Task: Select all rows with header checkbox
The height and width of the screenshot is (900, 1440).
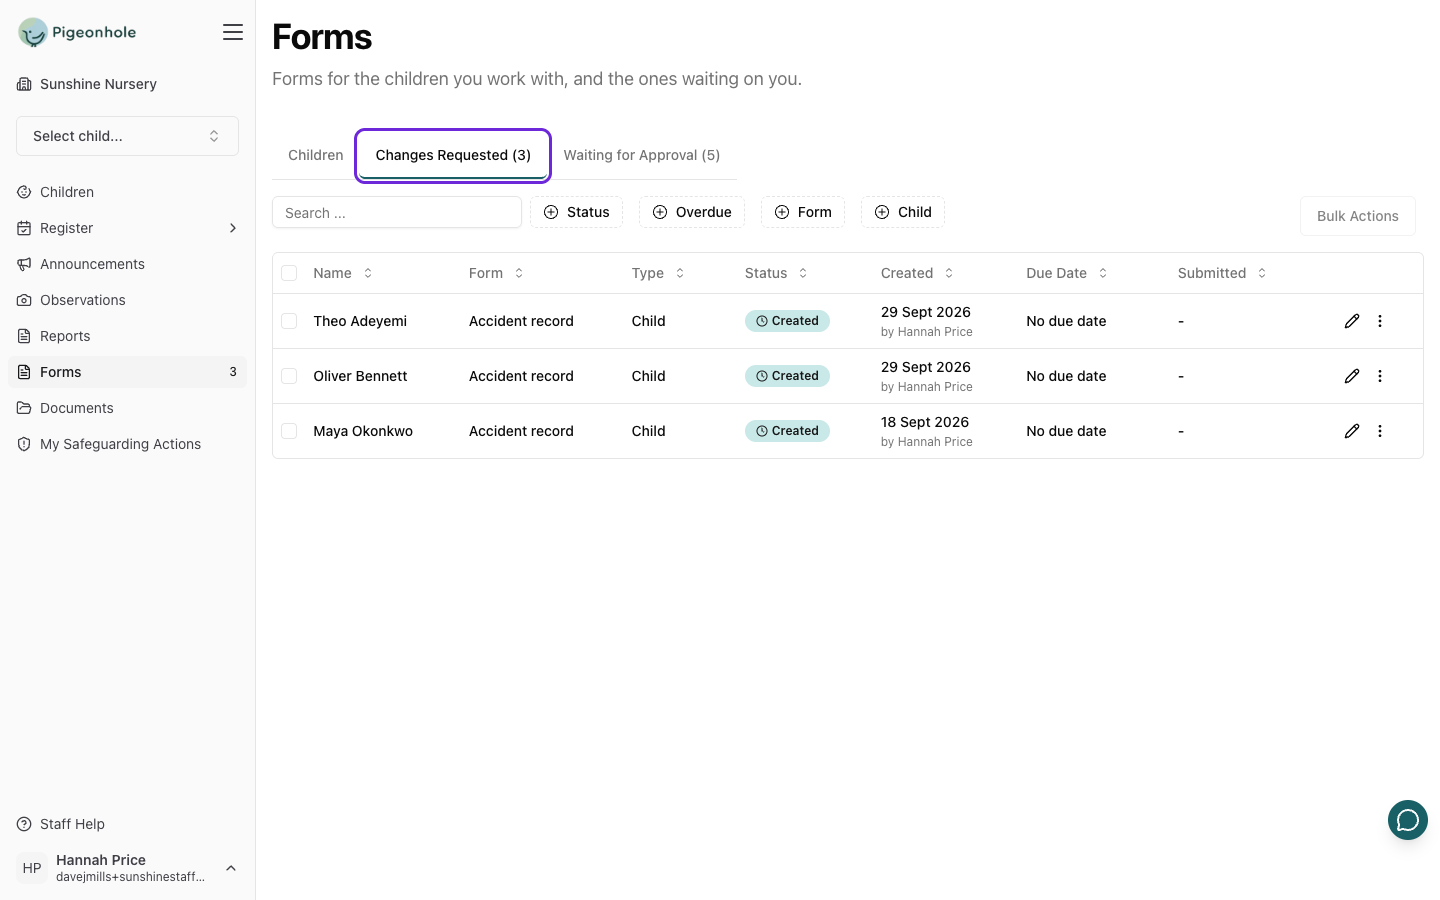Action: point(289,273)
